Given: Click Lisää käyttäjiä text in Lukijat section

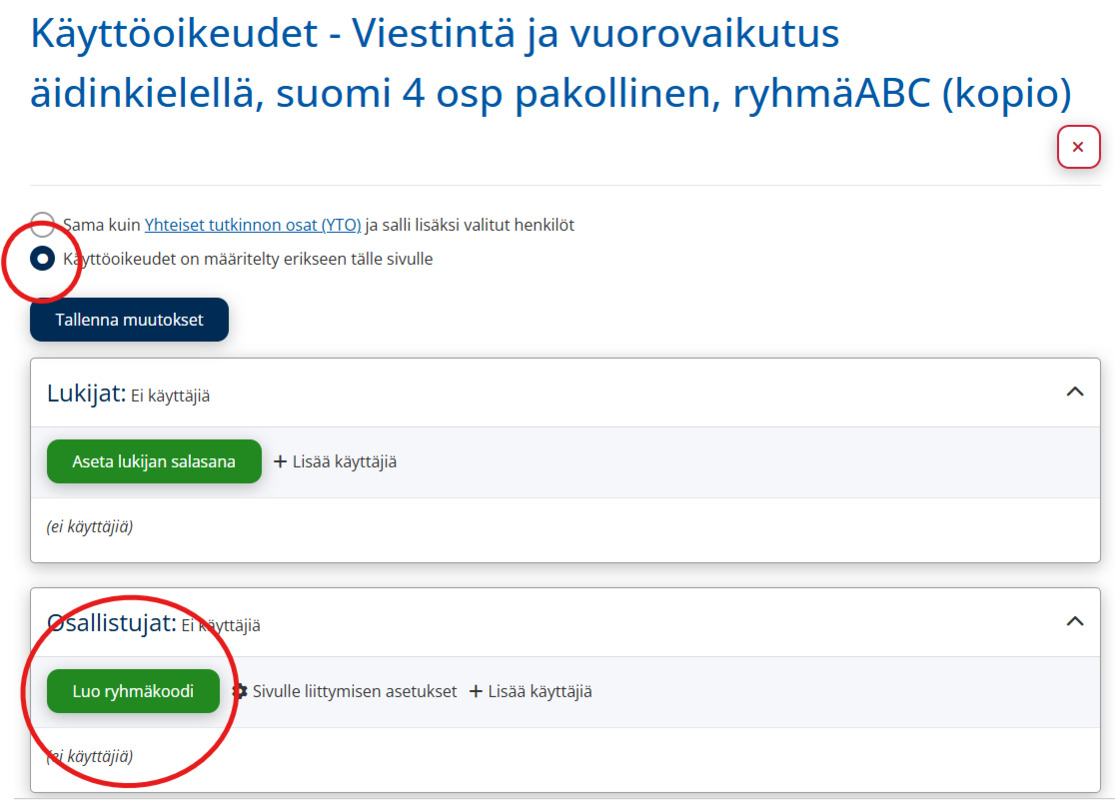Looking at the screenshot, I should [344, 462].
